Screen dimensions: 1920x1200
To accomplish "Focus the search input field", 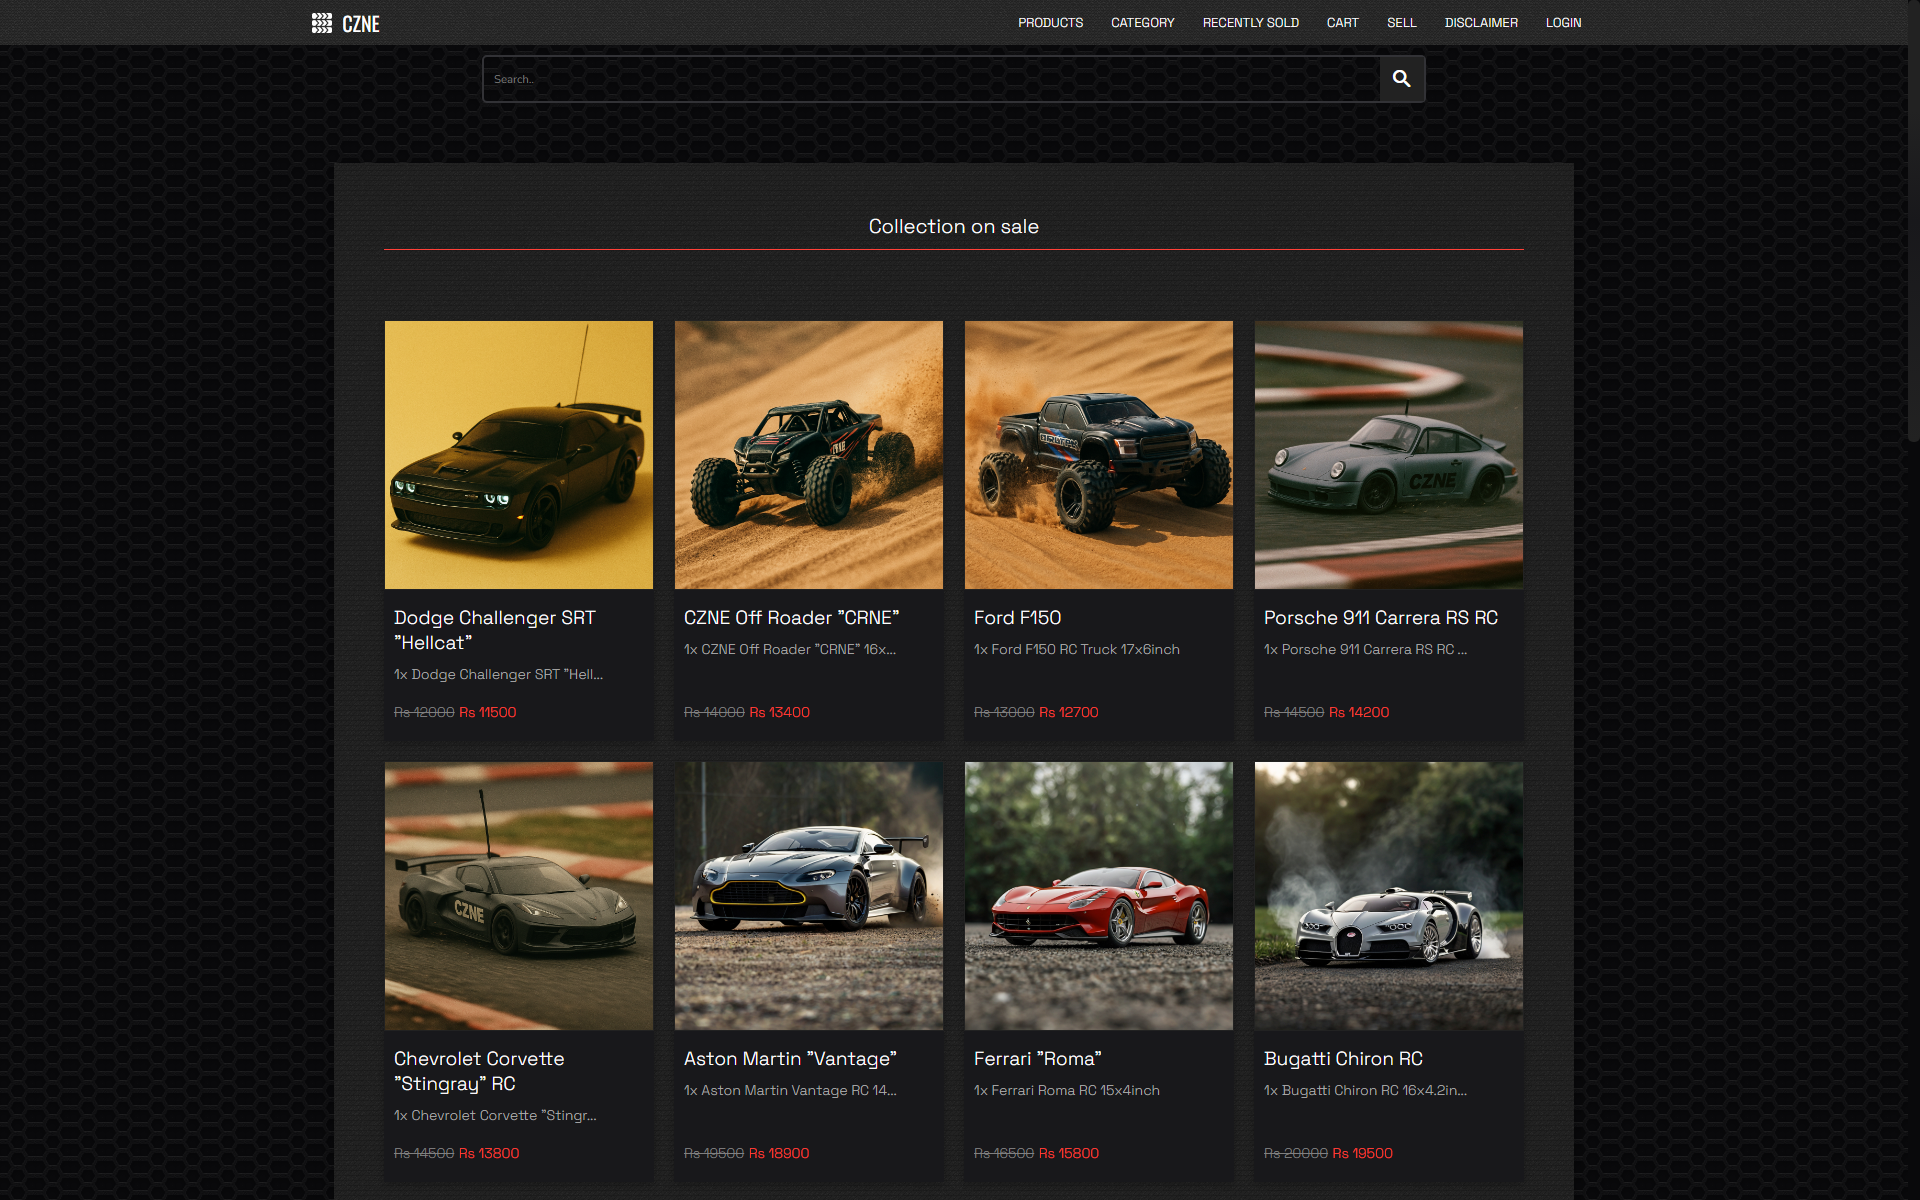I will pyautogui.click(x=930, y=79).
